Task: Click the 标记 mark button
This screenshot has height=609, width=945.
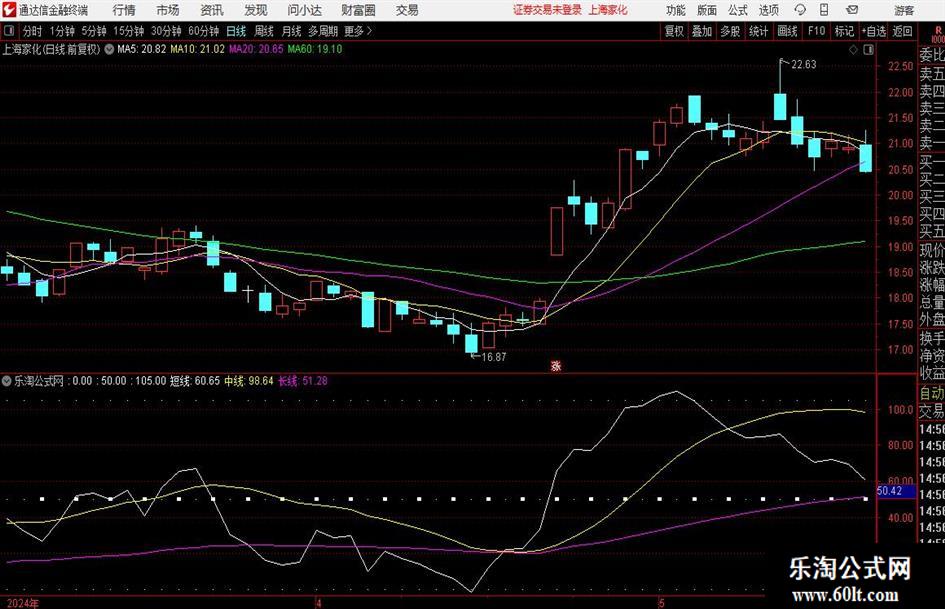Action: click(x=844, y=31)
